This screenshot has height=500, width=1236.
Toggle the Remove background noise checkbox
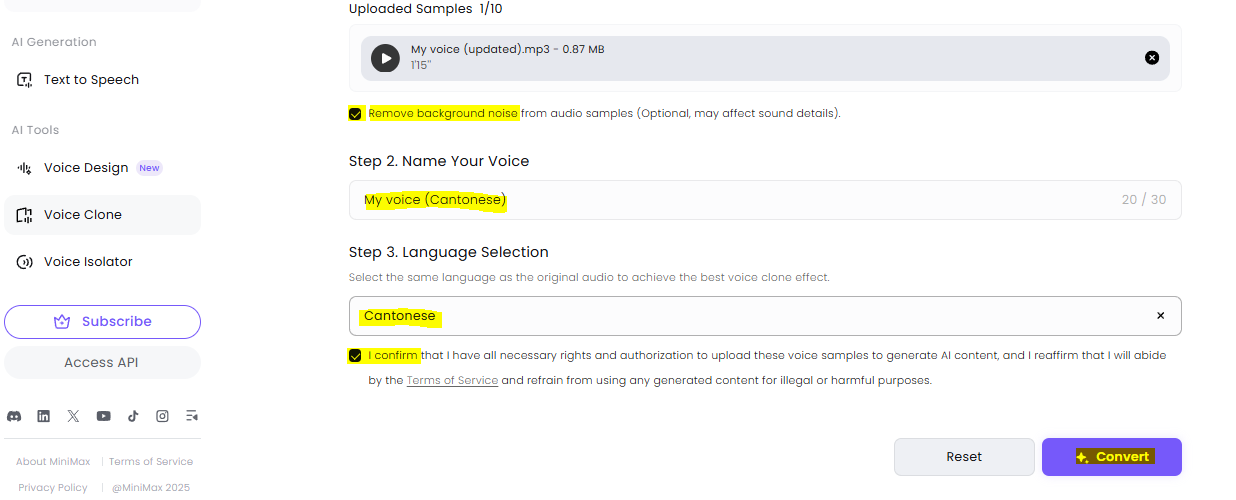point(355,114)
